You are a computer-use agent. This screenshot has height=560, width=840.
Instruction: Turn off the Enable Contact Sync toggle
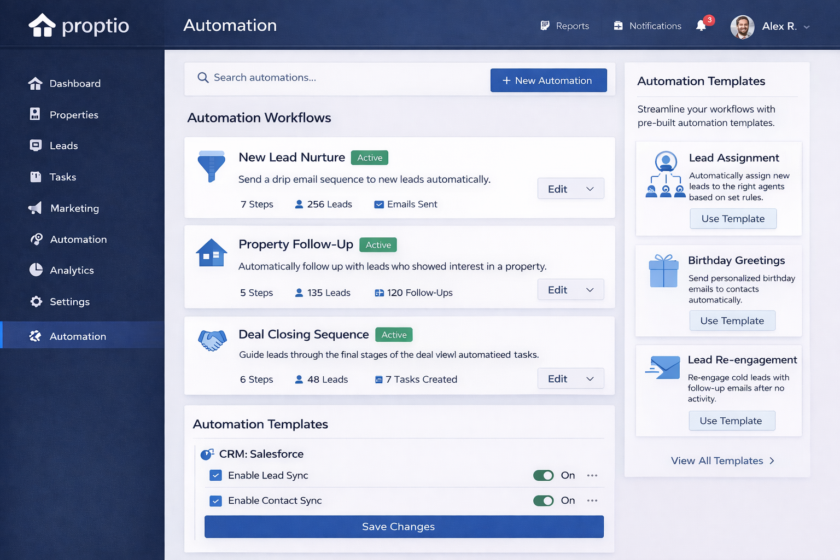pos(543,501)
